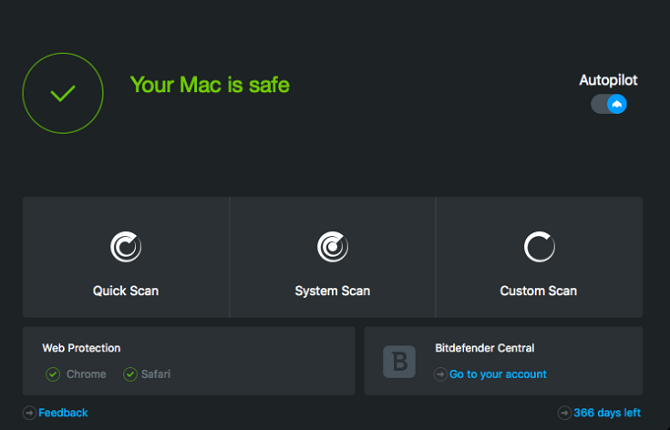The height and width of the screenshot is (430, 670).
Task: Click the 366 days left link
Action: click(x=607, y=413)
